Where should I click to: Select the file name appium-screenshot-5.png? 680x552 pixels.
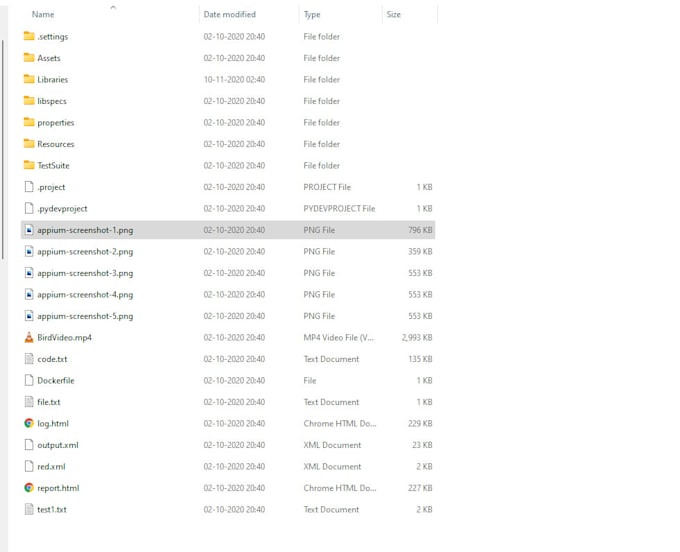pyautogui.click(x=85, y=316)
